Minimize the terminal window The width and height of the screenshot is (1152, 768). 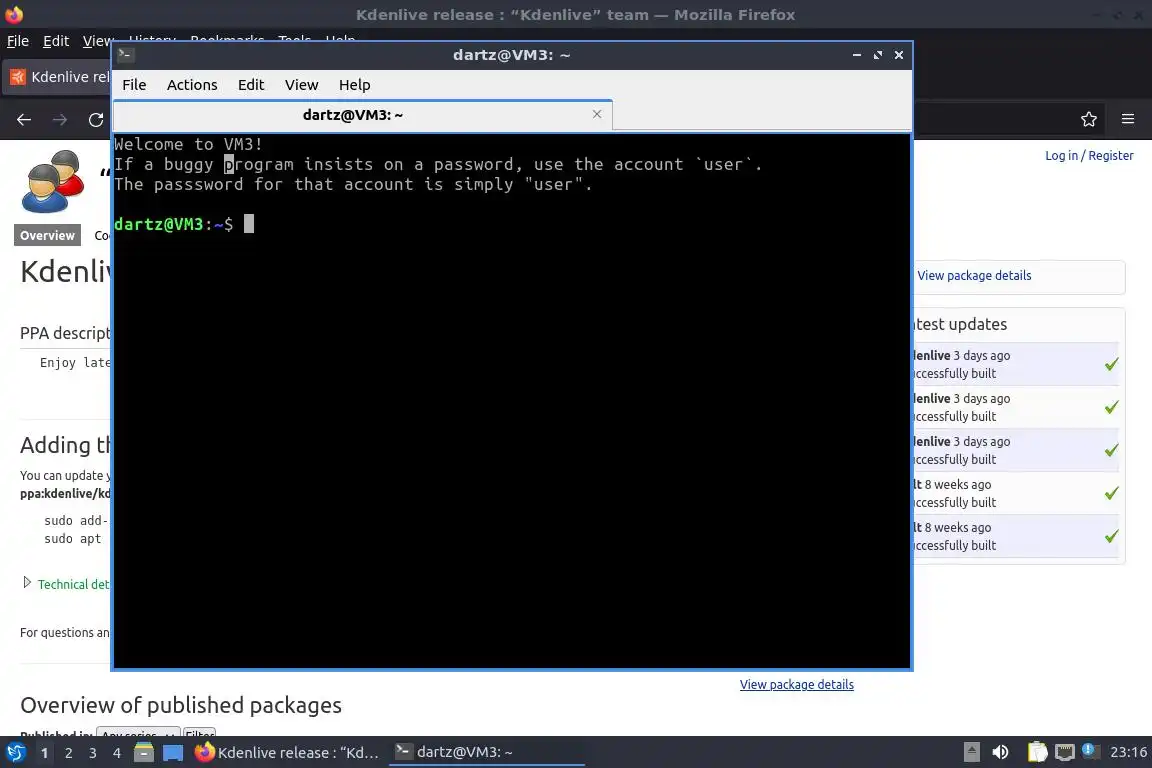857,55
